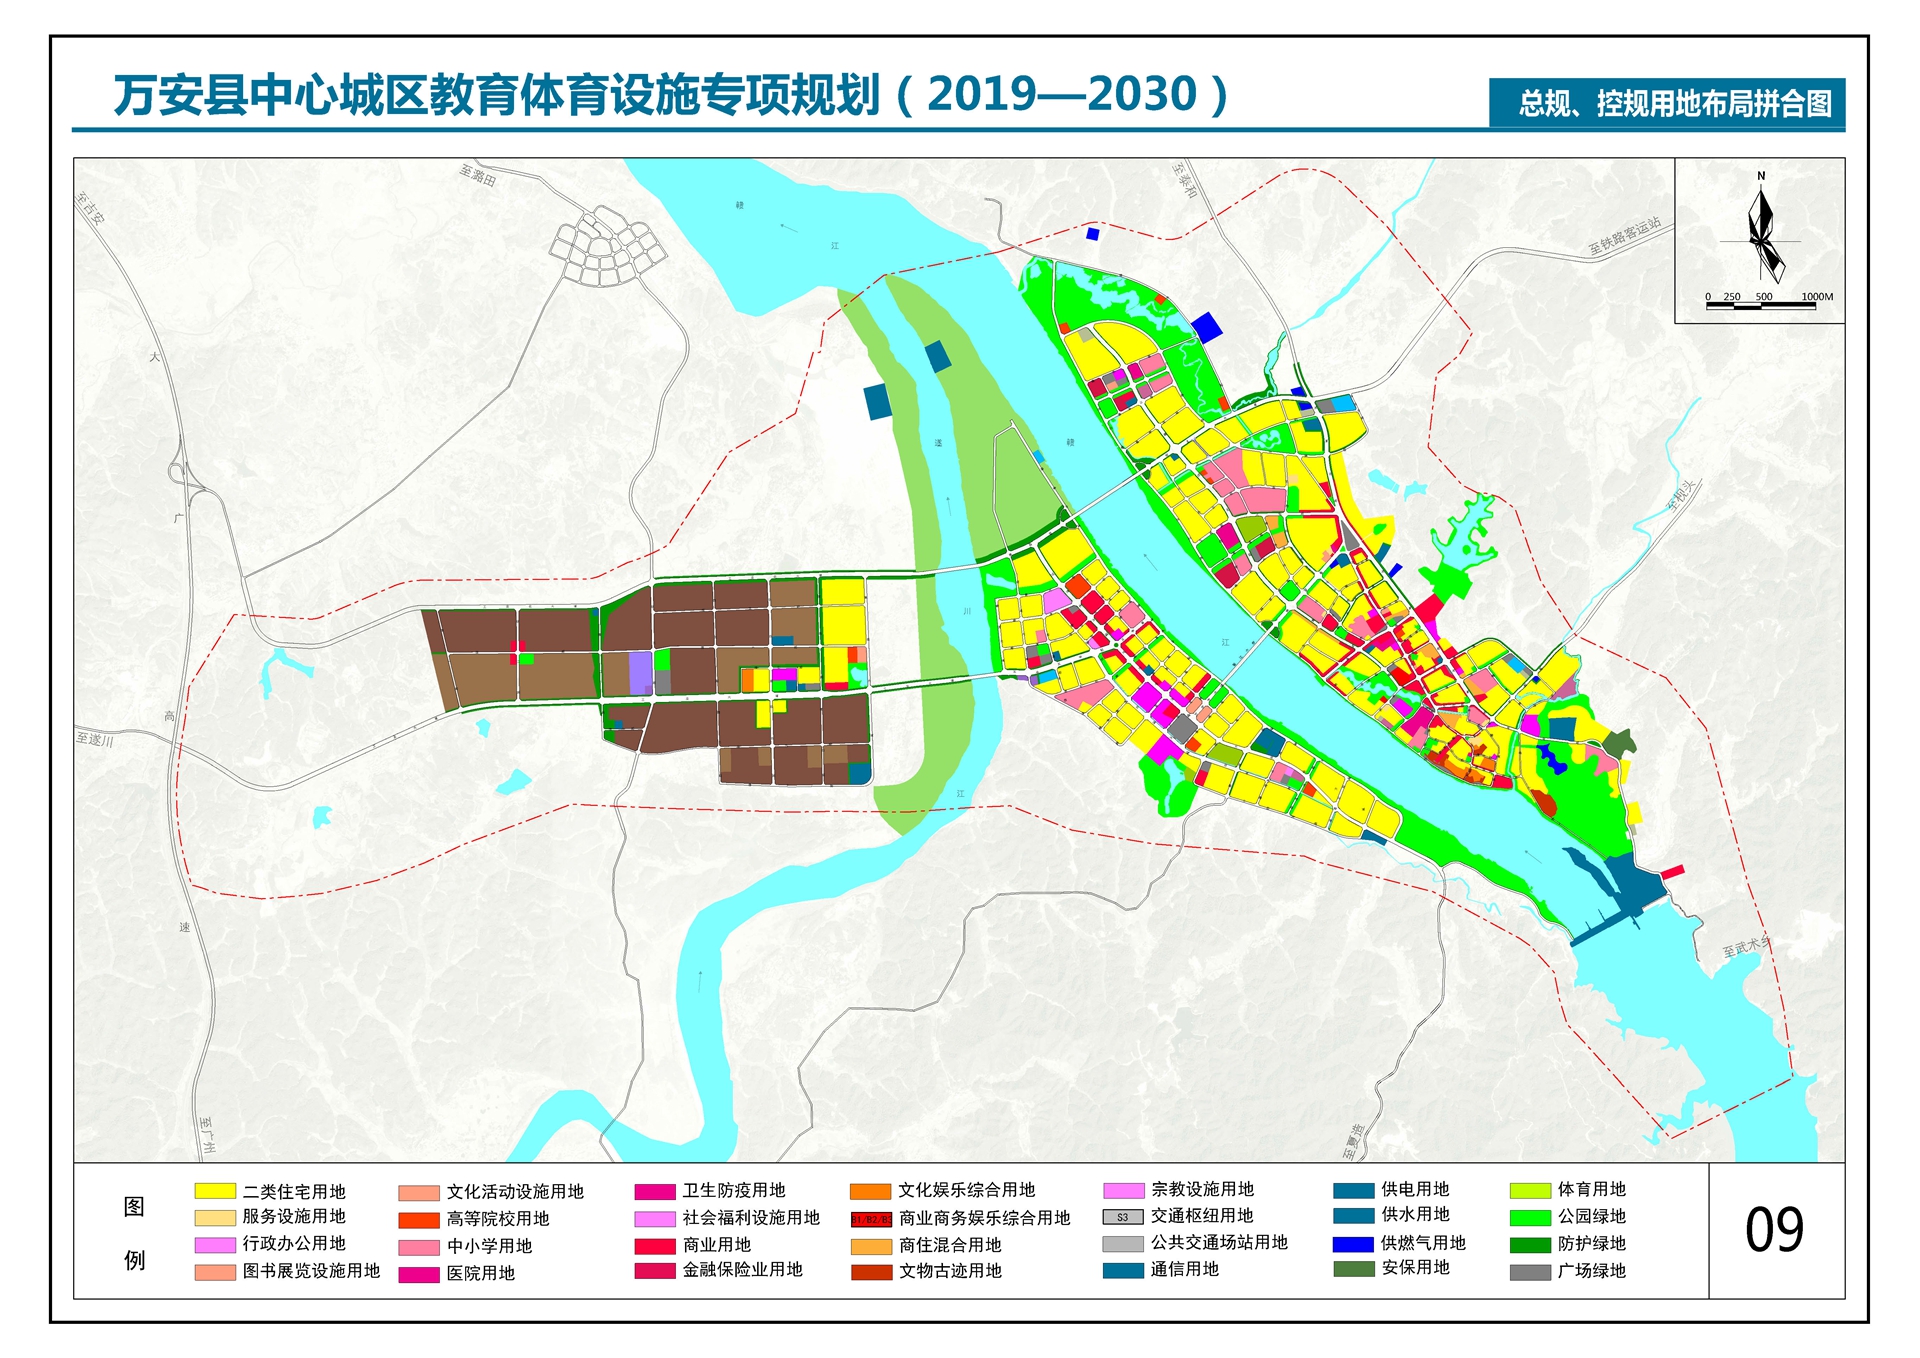The width and height of the screenshot is (1920, 1358).
Task: Click the magenta swatch for 医院用地
Action: pos(419,1274)
